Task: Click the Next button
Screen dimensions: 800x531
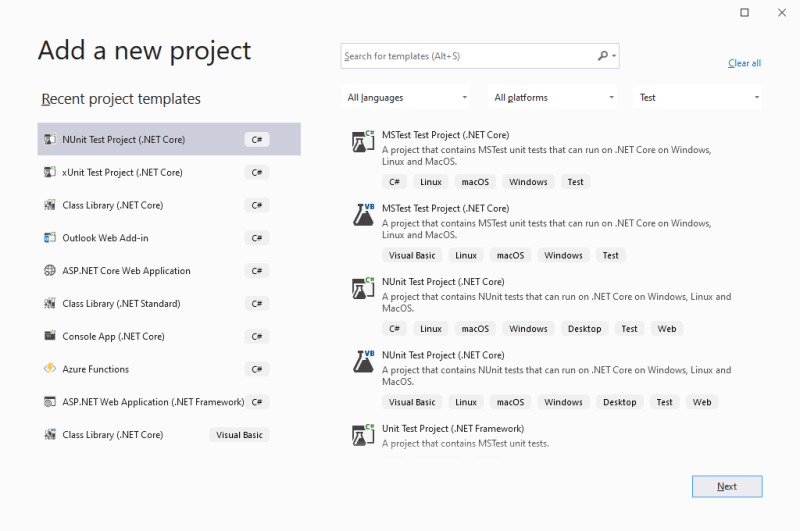Action: click(727, 487)
